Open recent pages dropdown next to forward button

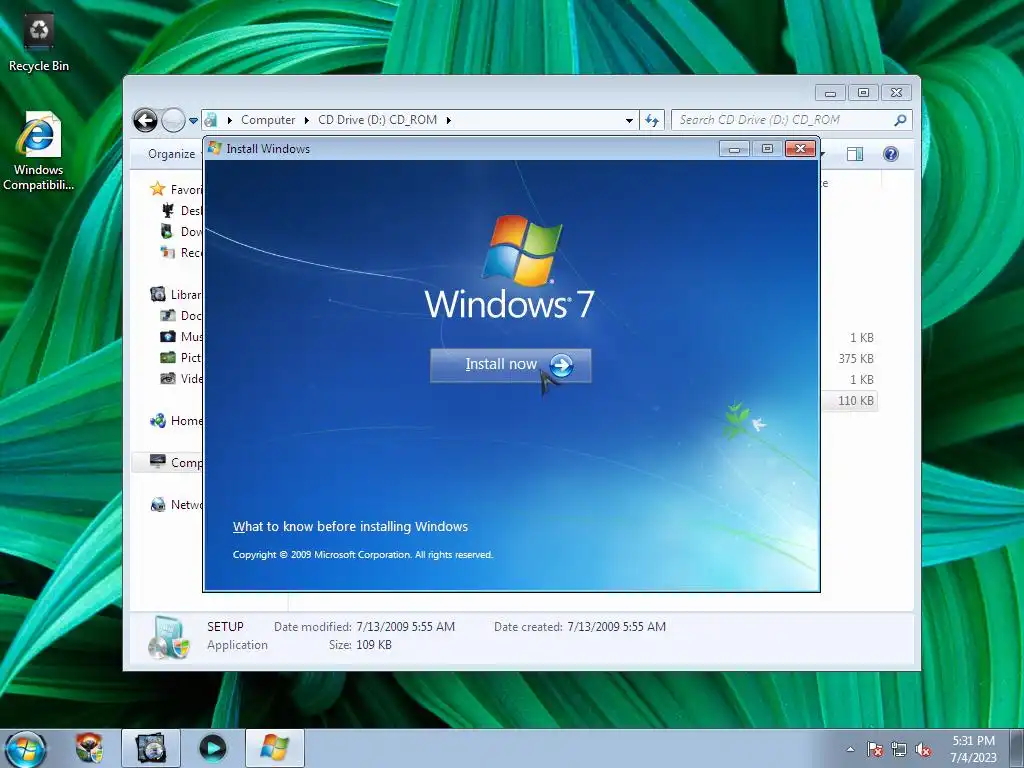pyautogui.click(x=193, y=121)
